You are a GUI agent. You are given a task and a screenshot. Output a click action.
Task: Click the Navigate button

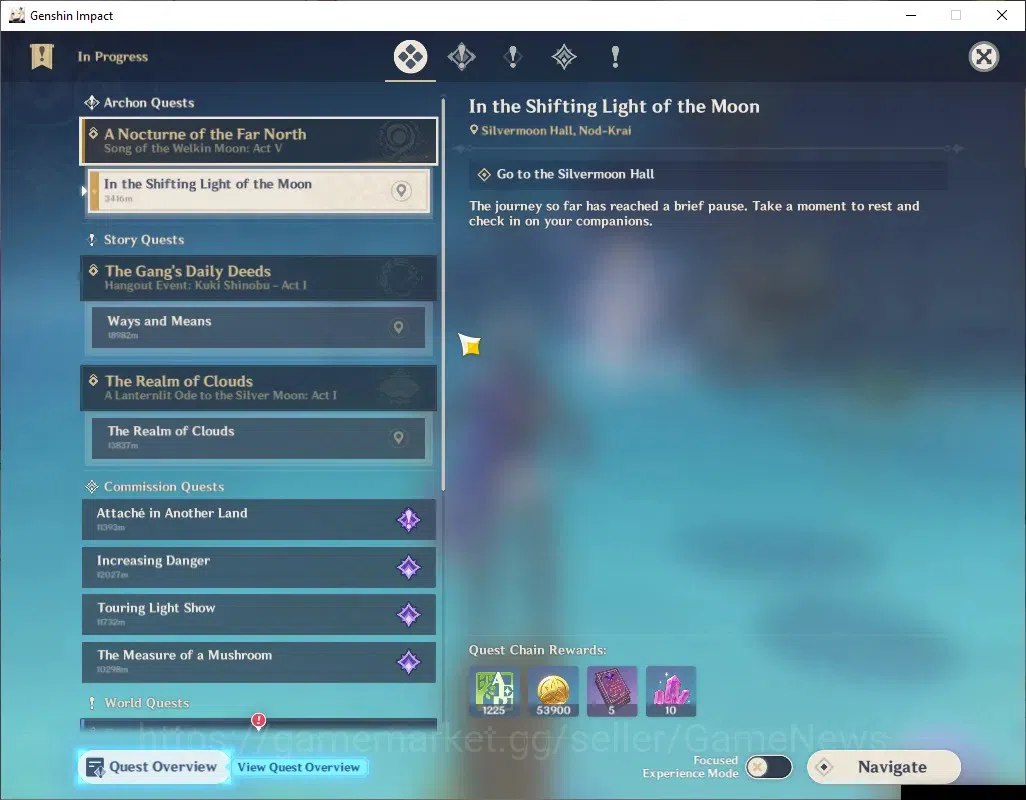[884, 767]
